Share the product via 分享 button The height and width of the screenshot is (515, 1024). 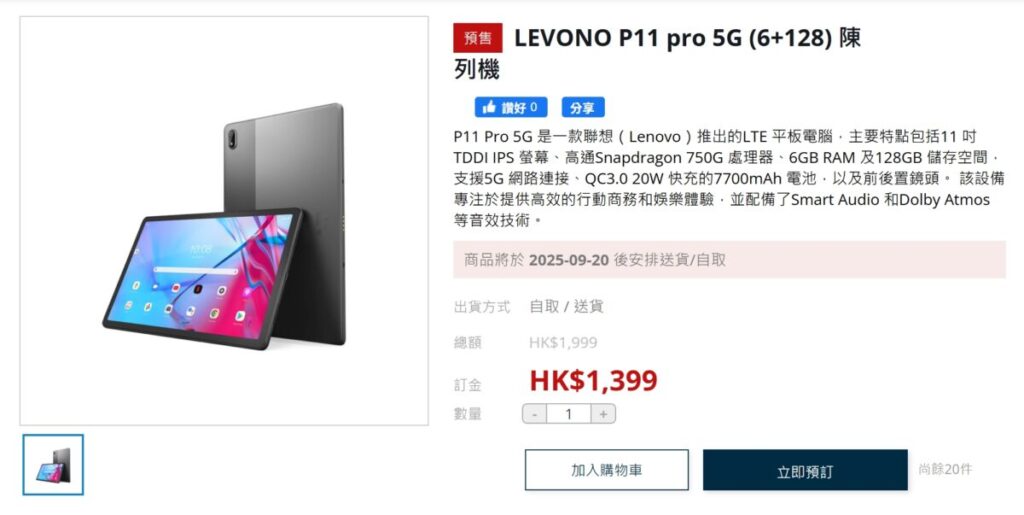[x=583, y=107]
